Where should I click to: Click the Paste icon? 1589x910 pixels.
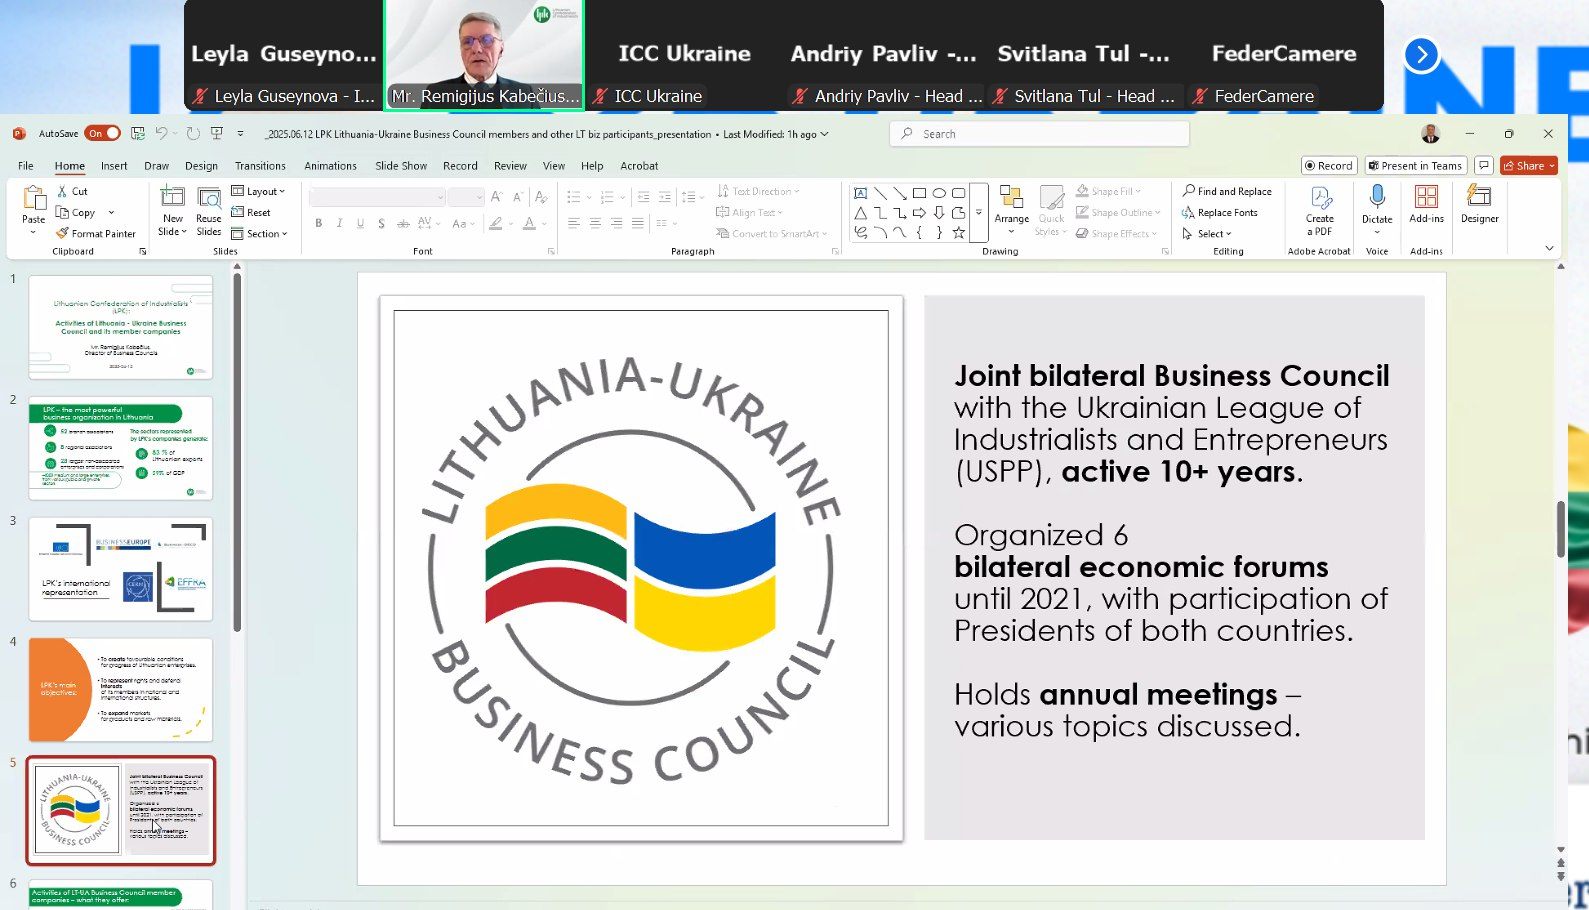pos(34,197)
